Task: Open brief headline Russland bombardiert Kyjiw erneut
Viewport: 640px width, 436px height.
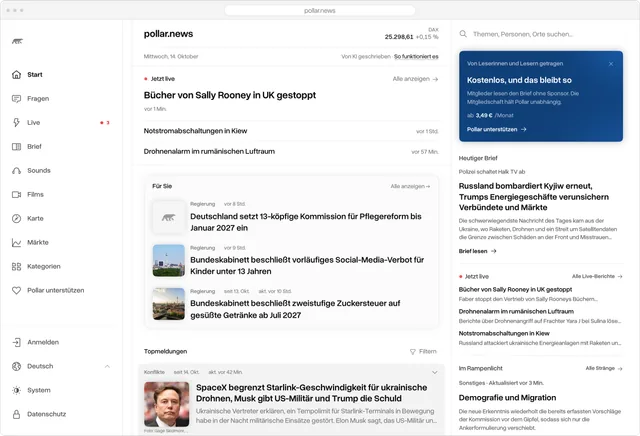Action: (x=533, y=197)
